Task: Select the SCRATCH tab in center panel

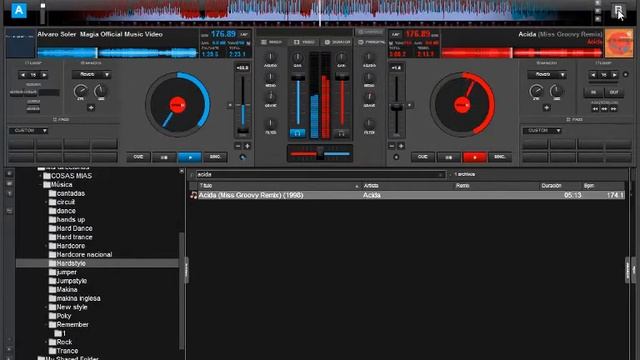Action: [337, 42]
